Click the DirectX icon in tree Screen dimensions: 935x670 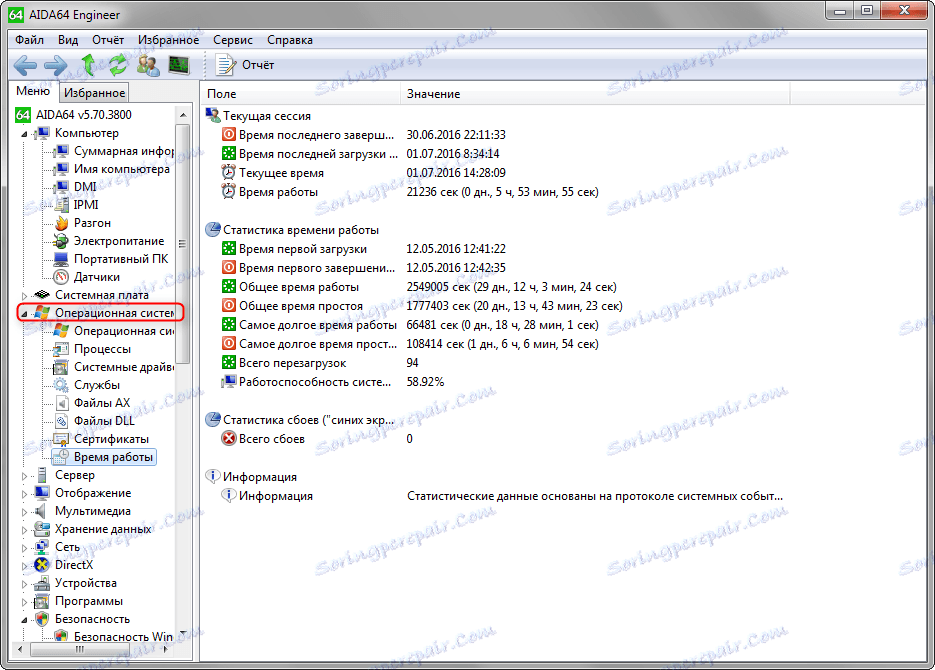[42, 565]
